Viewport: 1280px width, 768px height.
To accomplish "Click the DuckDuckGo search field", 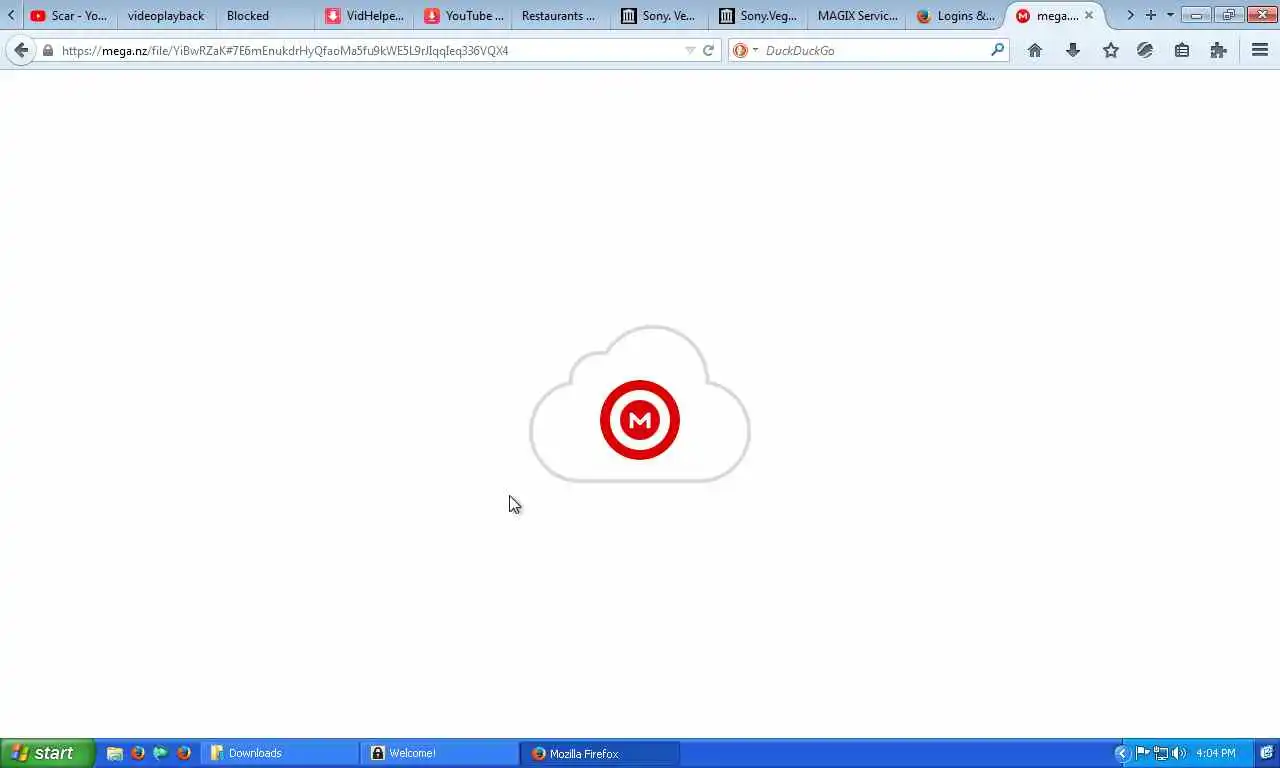I will [875, 50].
